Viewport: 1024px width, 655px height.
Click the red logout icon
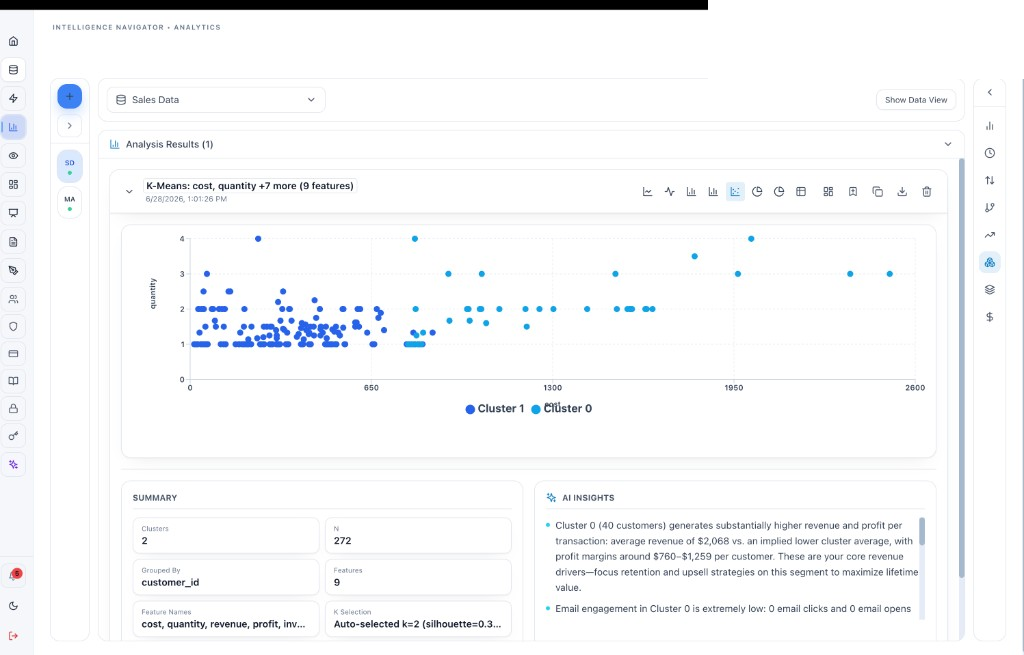coord(13,635)
